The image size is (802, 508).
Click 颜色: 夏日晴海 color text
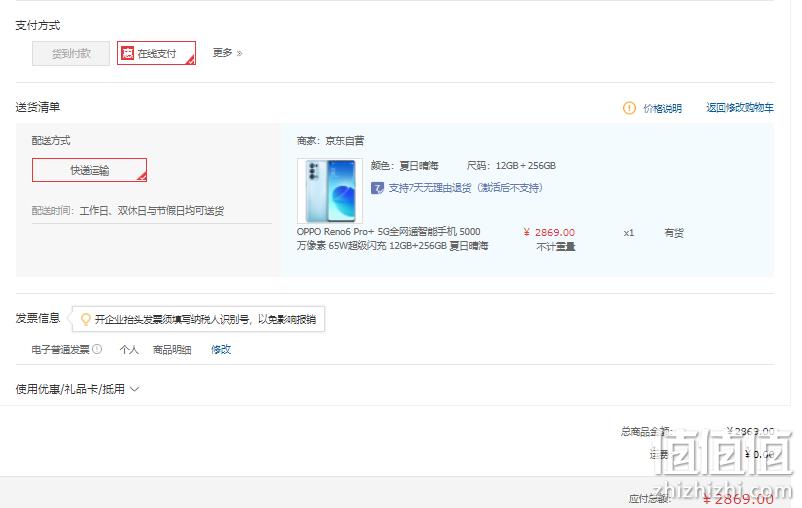[405, 166]
